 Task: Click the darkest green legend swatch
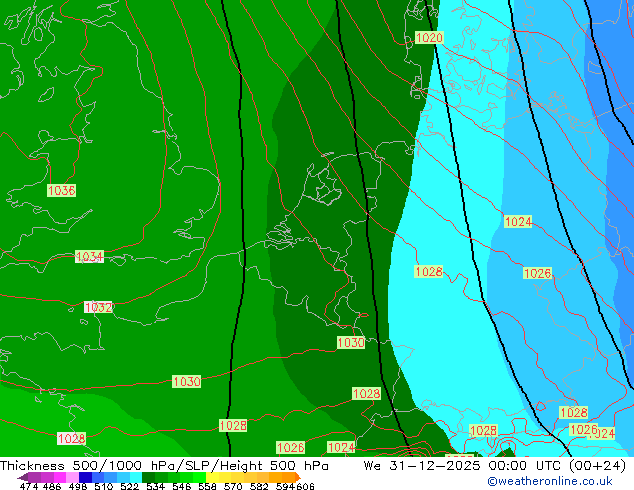148,477
